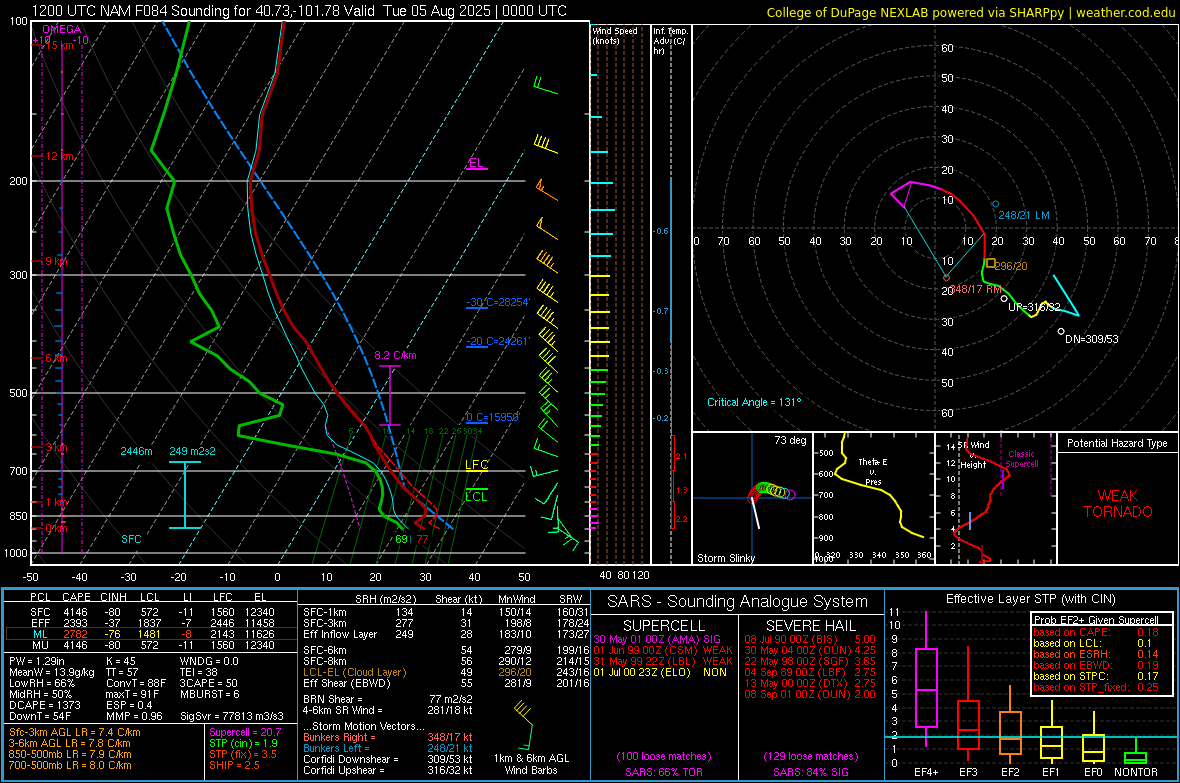Click the 08 Jul 90 00Z (BIS) hail analogue

[810, 639]
